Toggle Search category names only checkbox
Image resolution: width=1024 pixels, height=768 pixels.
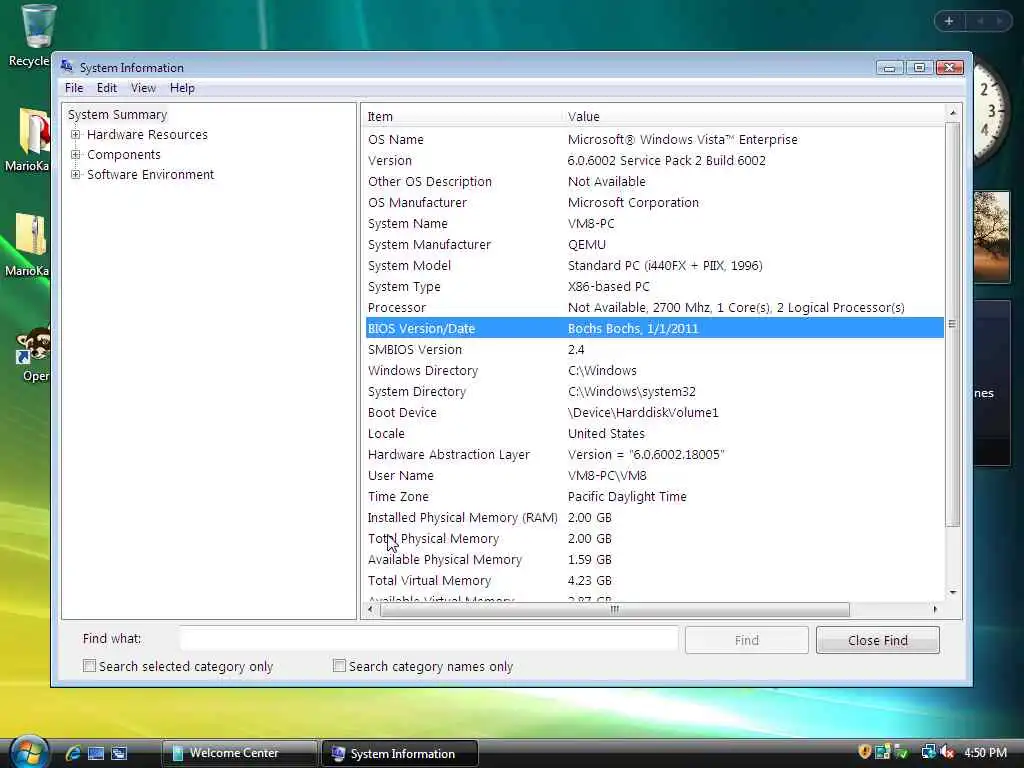click(339, 665)
